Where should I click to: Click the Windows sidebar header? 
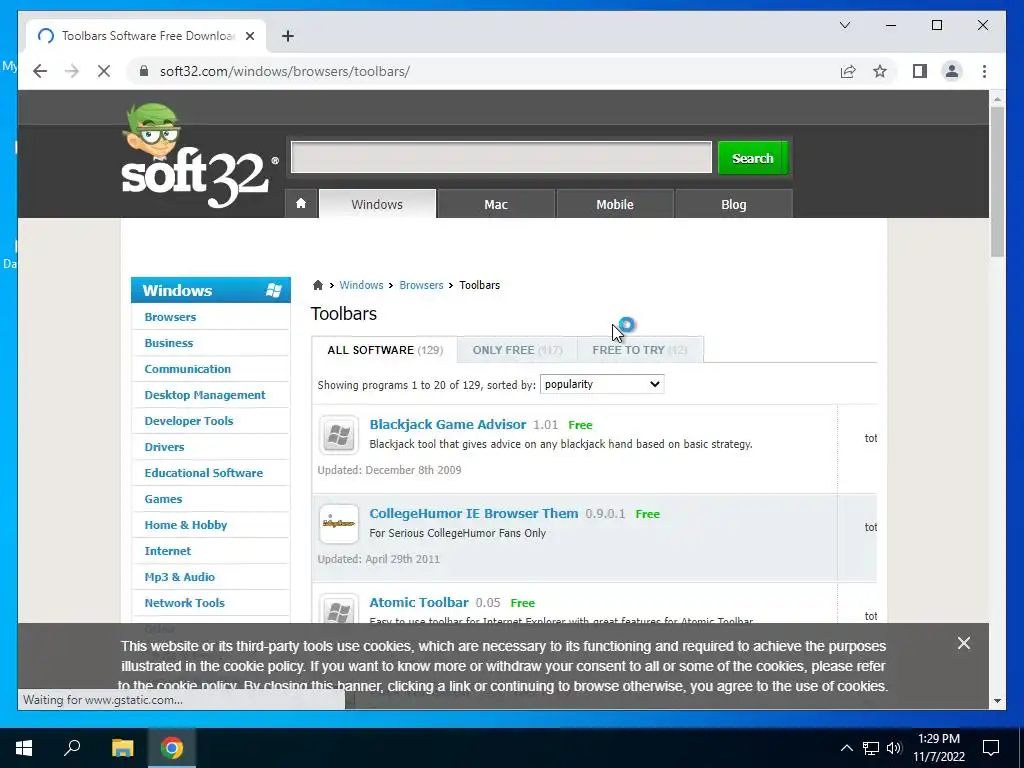coord(211,290)
